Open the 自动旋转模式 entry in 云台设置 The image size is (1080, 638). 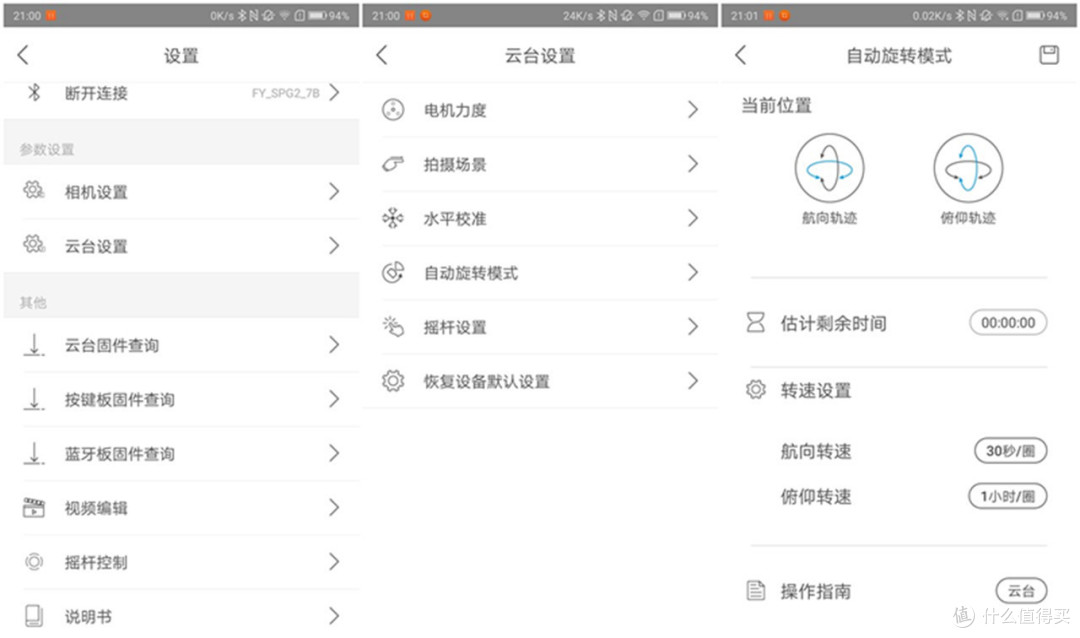541,273
